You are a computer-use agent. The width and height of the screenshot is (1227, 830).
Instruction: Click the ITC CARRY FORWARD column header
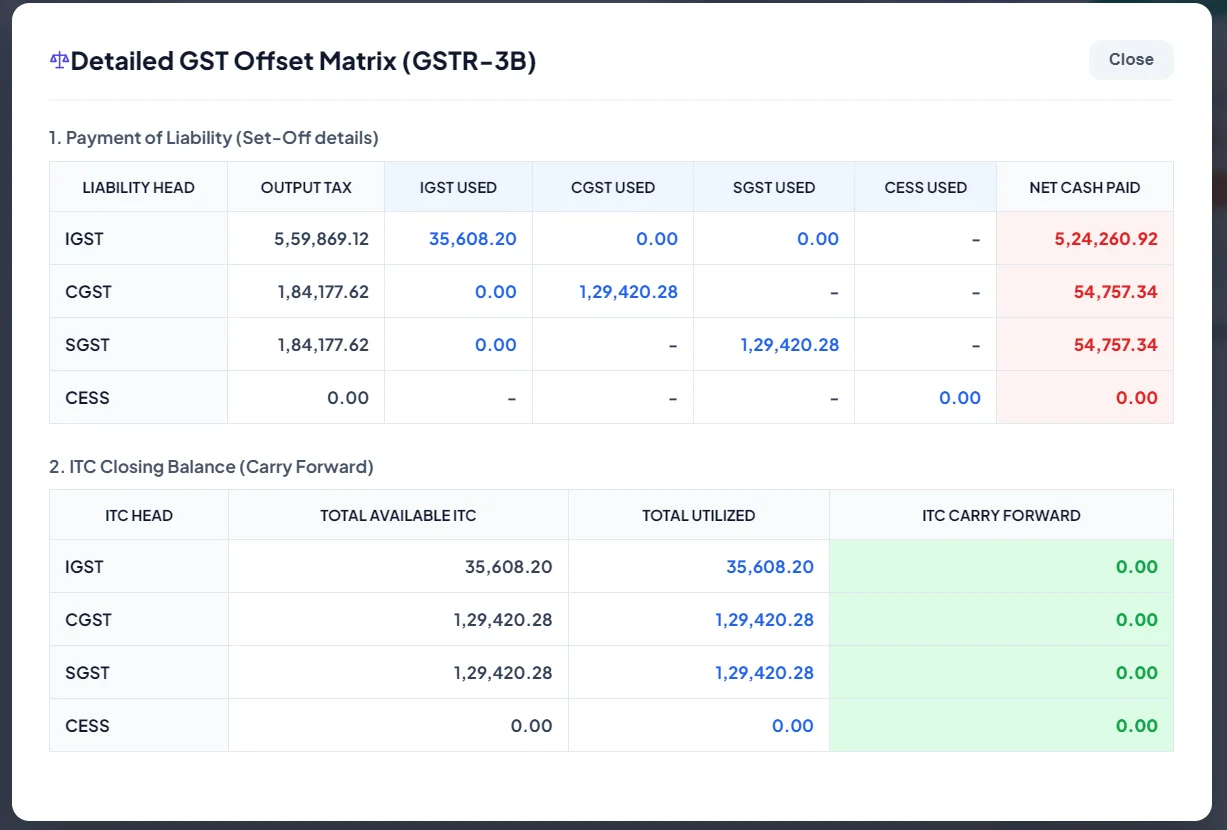(x=1001, y=516)
